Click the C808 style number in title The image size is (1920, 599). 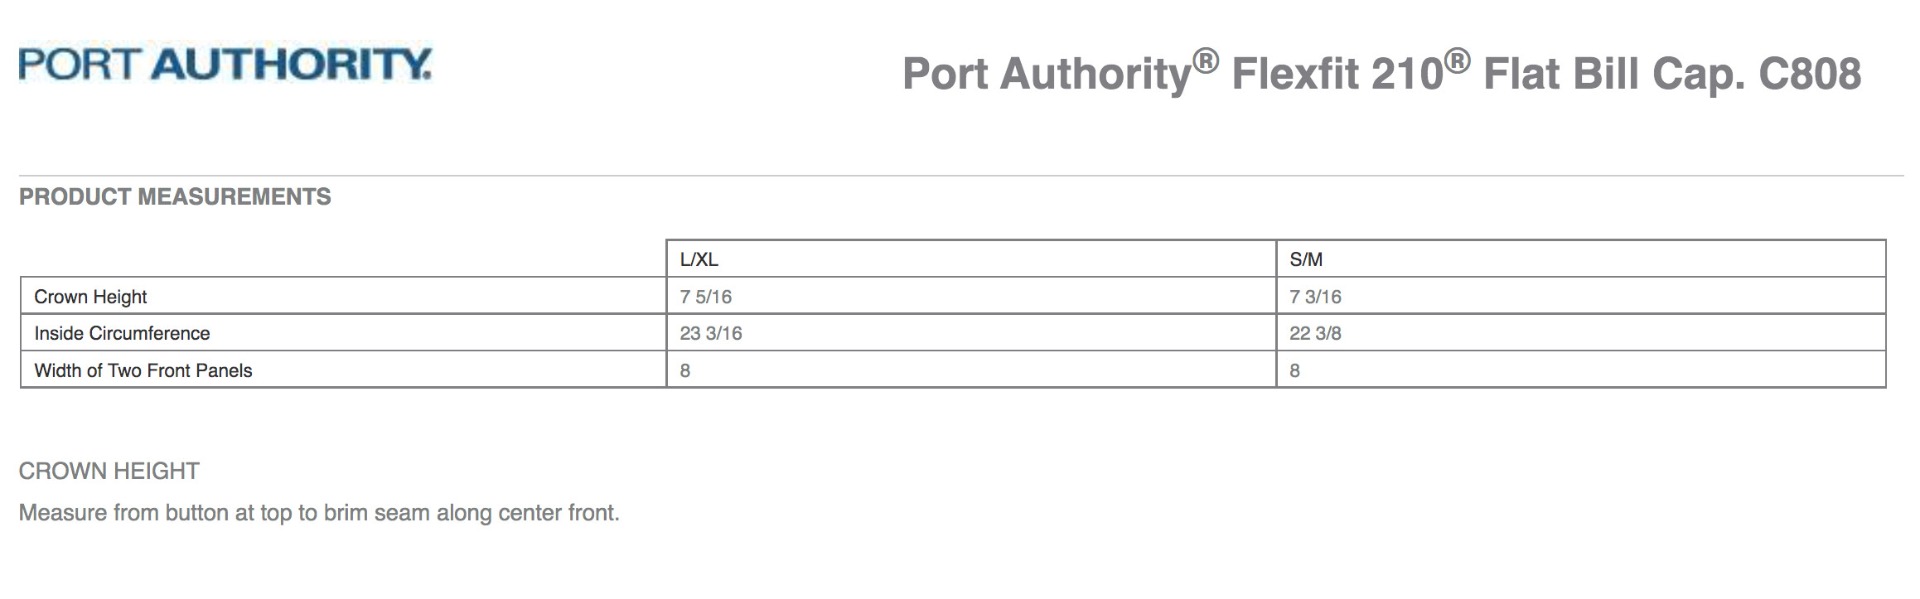pos(1809,74)
